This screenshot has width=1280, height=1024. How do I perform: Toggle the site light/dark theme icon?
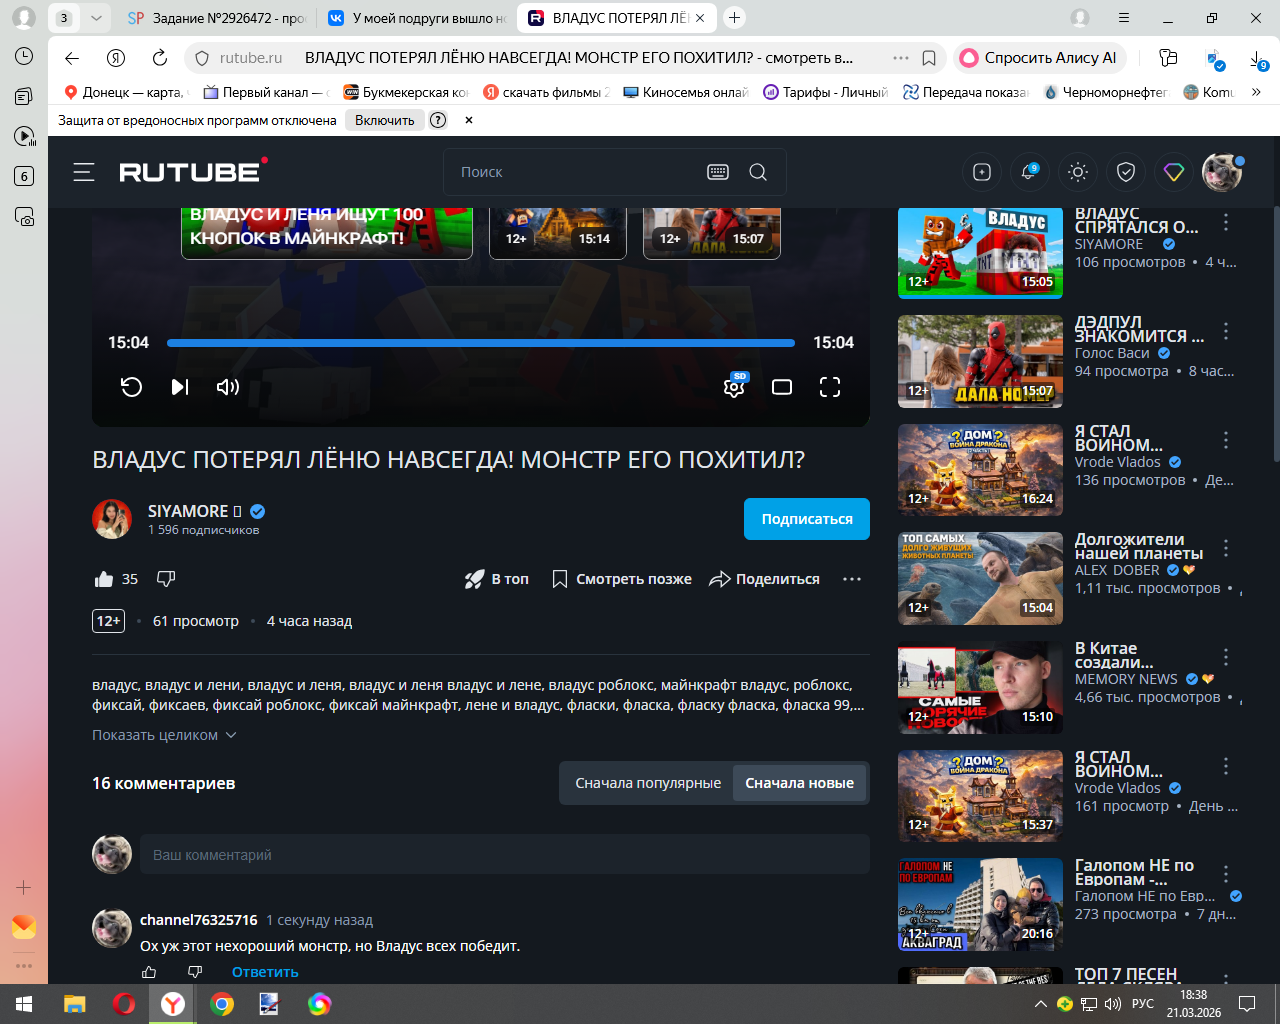[1078, 172]
